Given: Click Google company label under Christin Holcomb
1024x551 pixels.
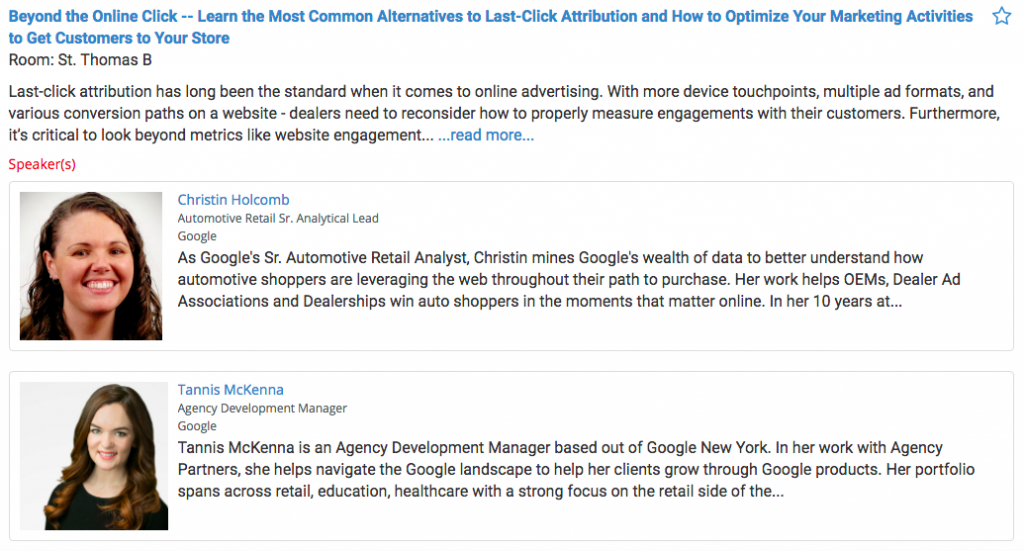Looking at the screenshot, I should tap(197, 236).
